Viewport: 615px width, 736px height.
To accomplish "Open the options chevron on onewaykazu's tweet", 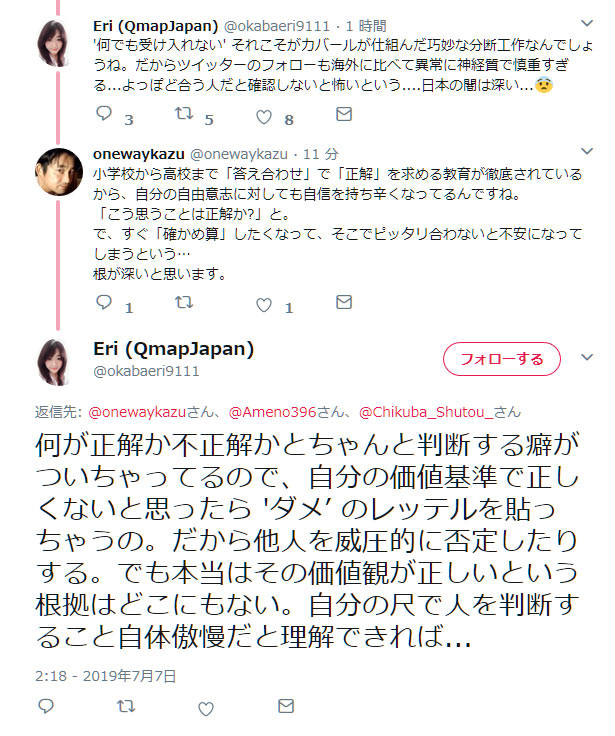I will (x=587, y=151).
